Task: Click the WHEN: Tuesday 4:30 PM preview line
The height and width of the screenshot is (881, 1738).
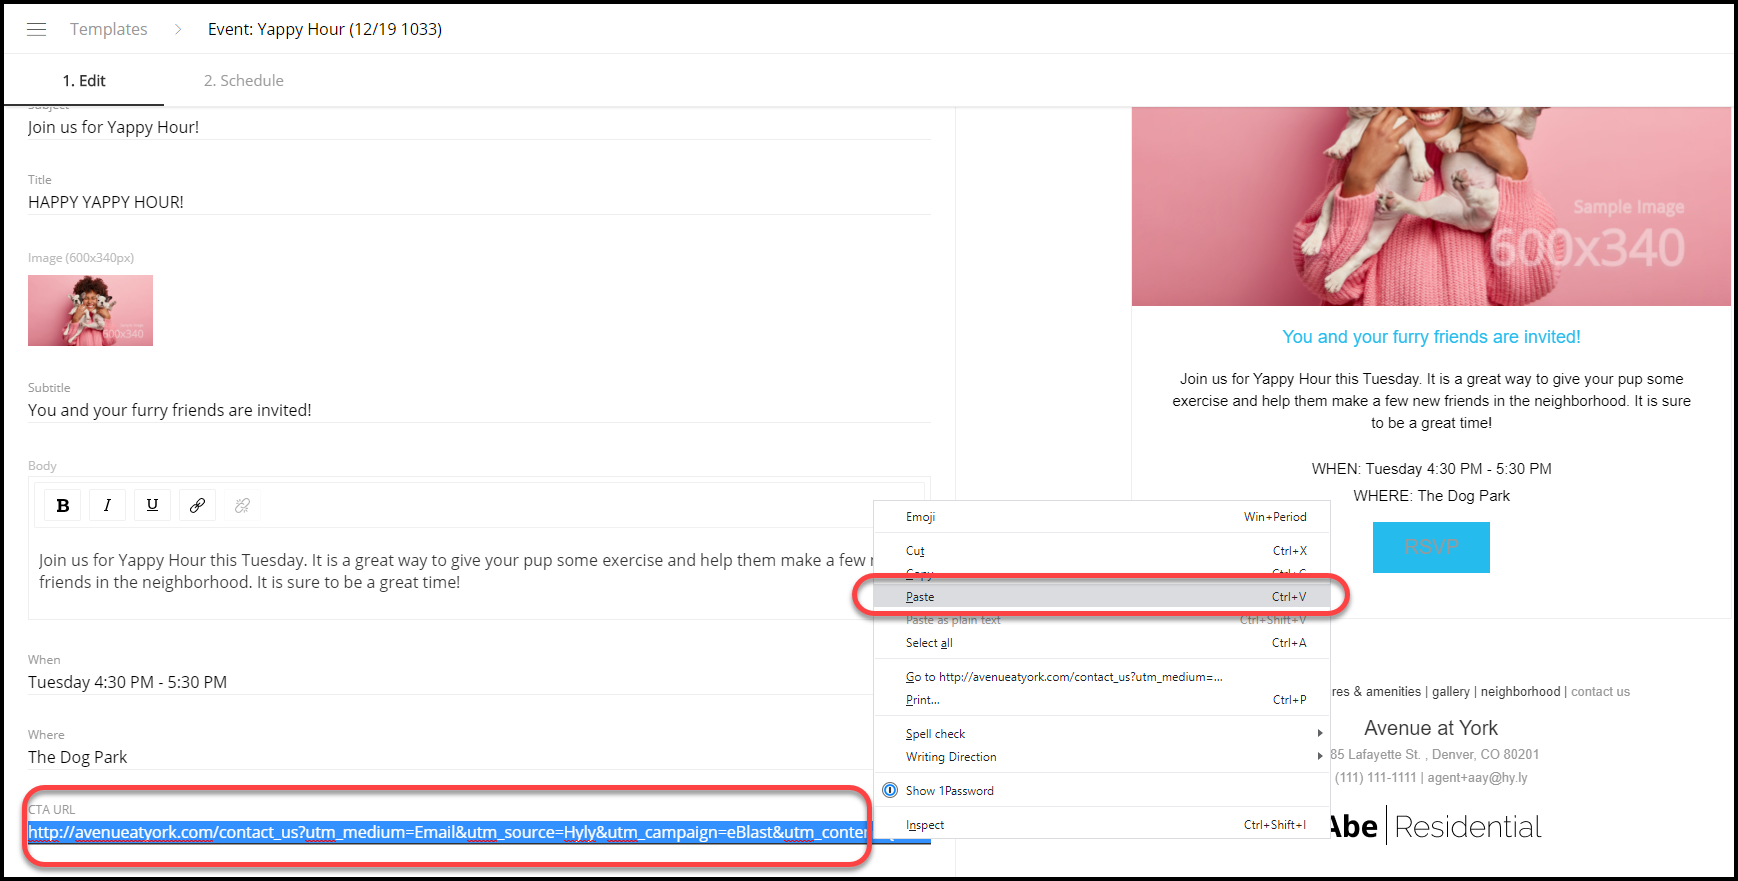Action: point(1431,469)
